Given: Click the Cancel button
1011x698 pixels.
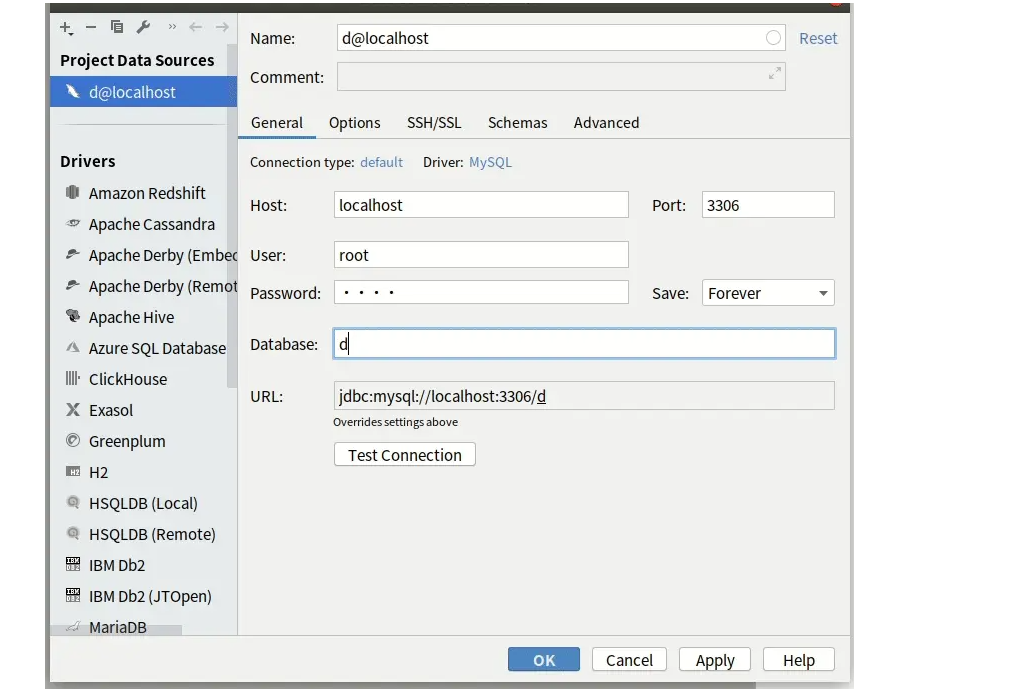Looking at the screenshot, I should point(629,659).
